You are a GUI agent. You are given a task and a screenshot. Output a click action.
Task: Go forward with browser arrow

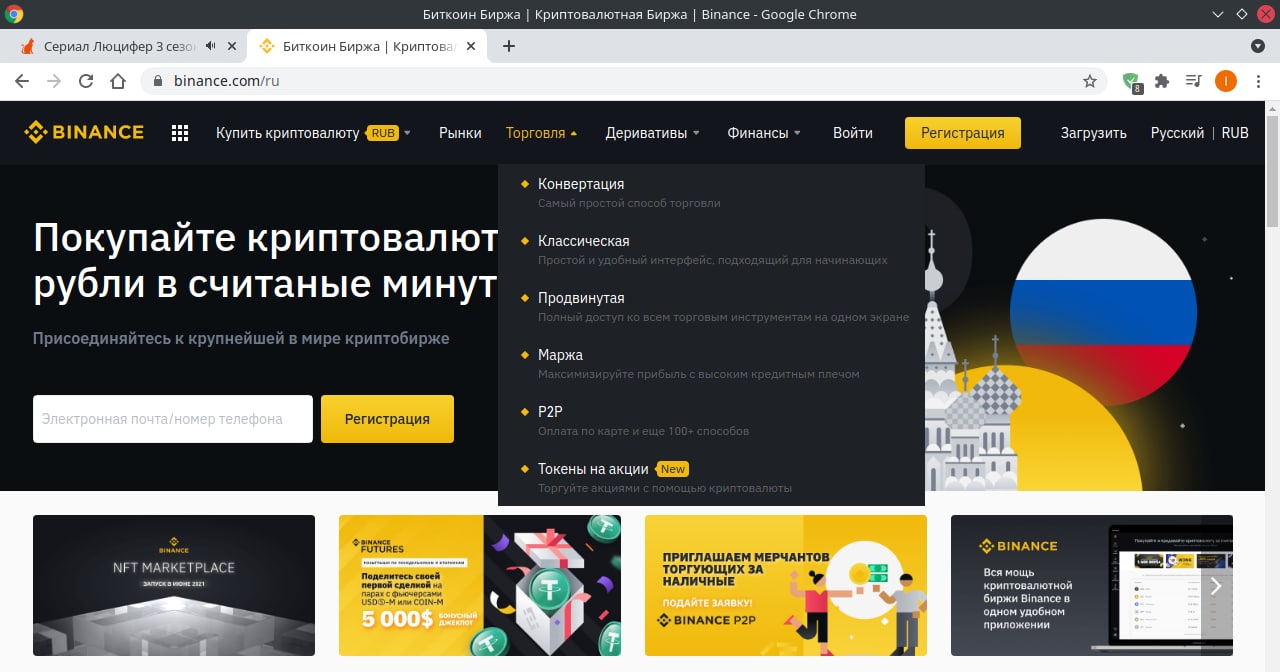[54, 81]
